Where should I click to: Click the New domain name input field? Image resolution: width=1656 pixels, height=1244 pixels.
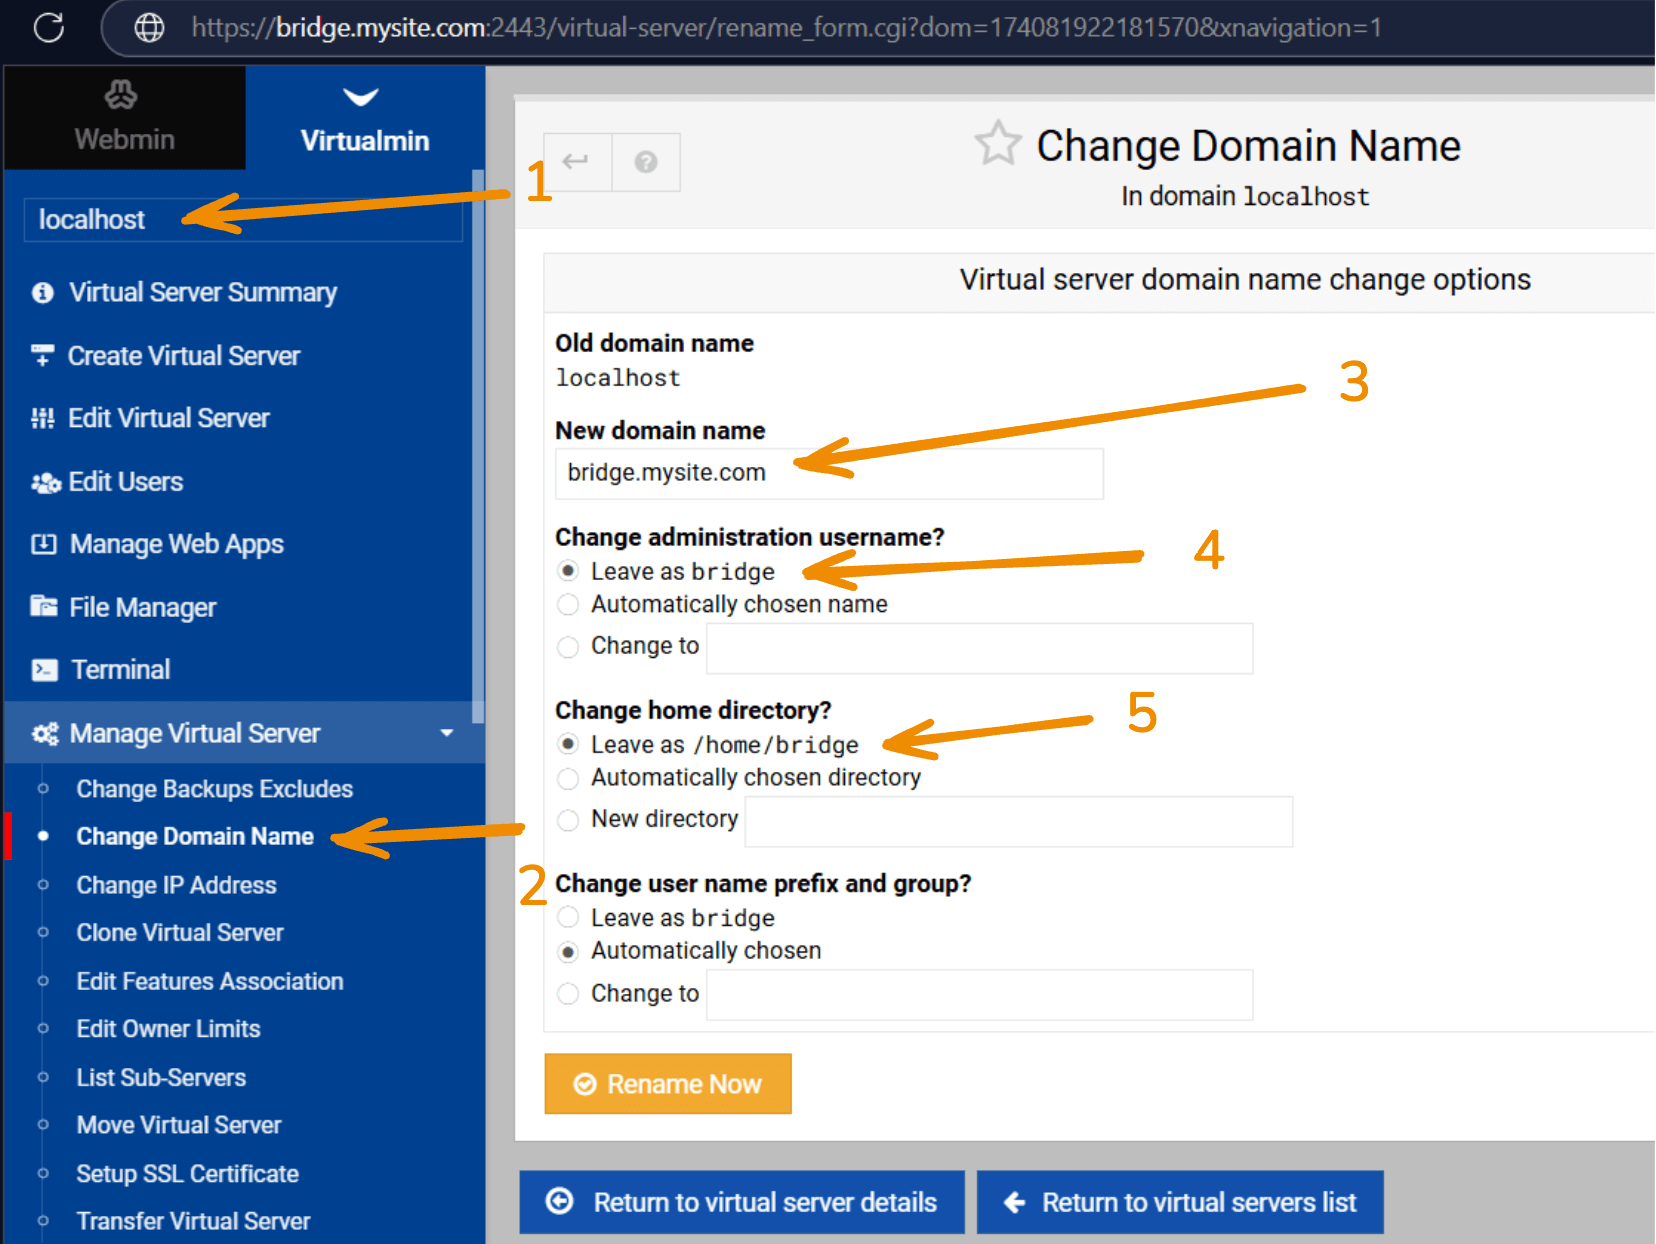coord(828,473)
